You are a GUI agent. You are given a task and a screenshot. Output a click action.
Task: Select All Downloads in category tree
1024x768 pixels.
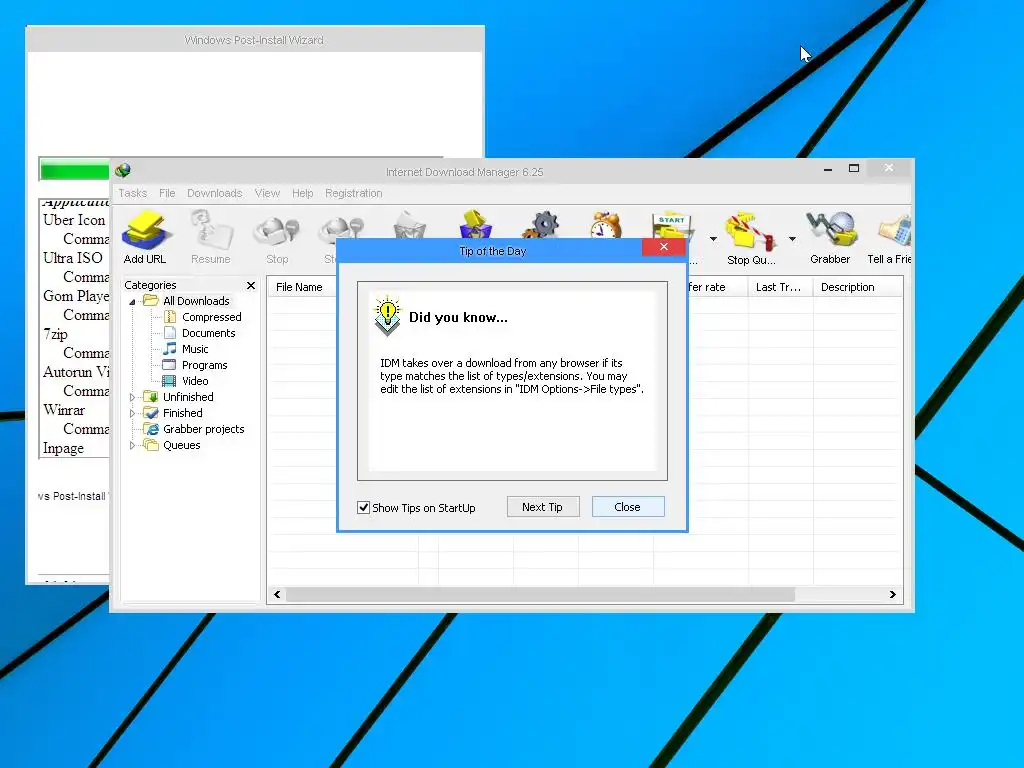tap(196, 301)
